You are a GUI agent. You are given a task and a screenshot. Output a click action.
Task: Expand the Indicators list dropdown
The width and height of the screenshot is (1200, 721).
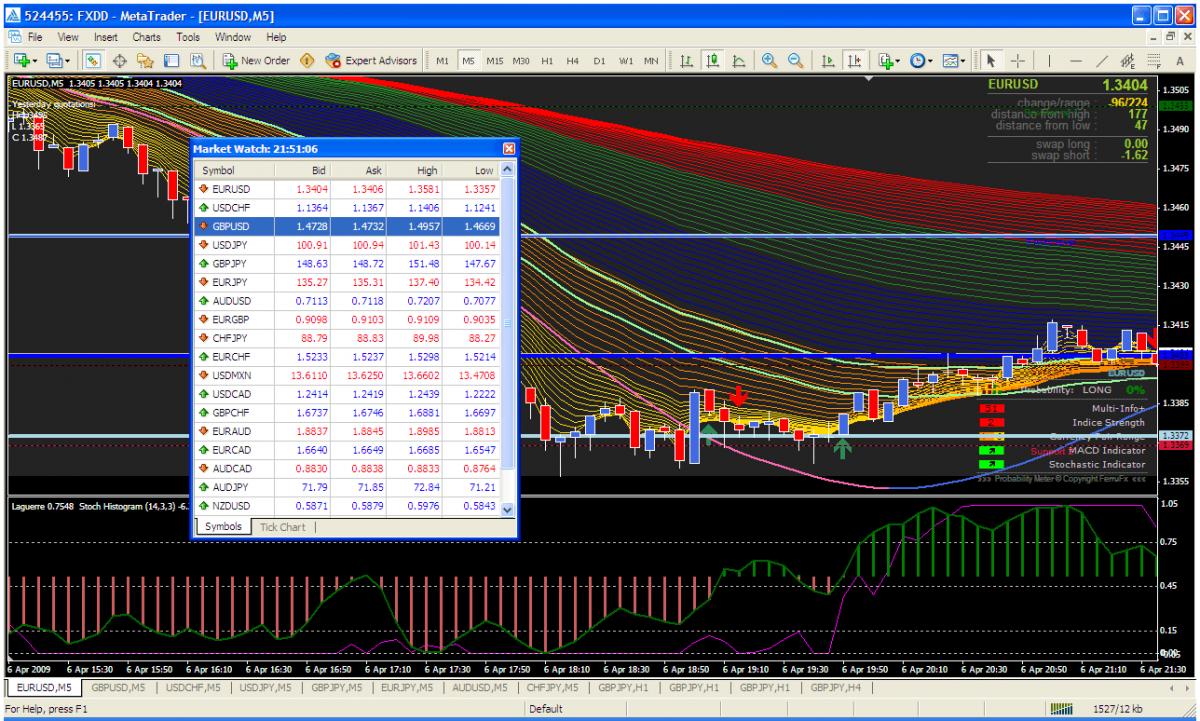tap(898, 60)
